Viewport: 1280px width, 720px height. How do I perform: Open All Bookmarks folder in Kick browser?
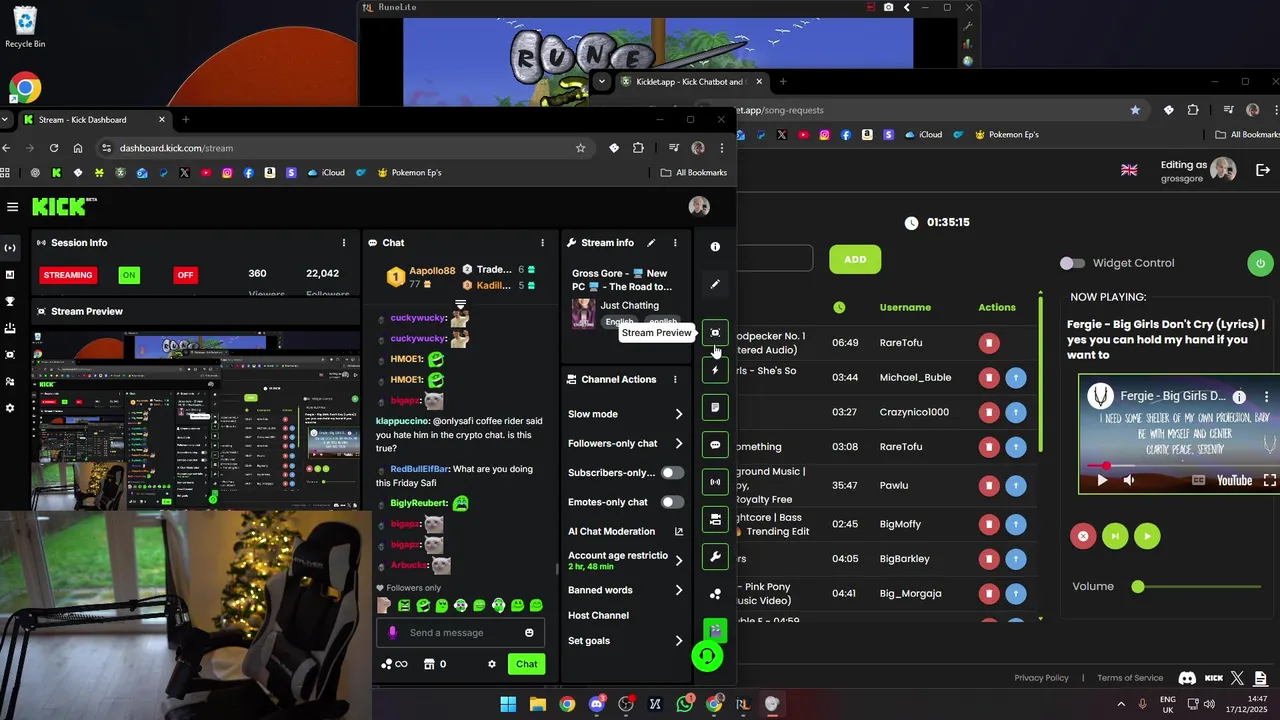[x=694, y=173]
